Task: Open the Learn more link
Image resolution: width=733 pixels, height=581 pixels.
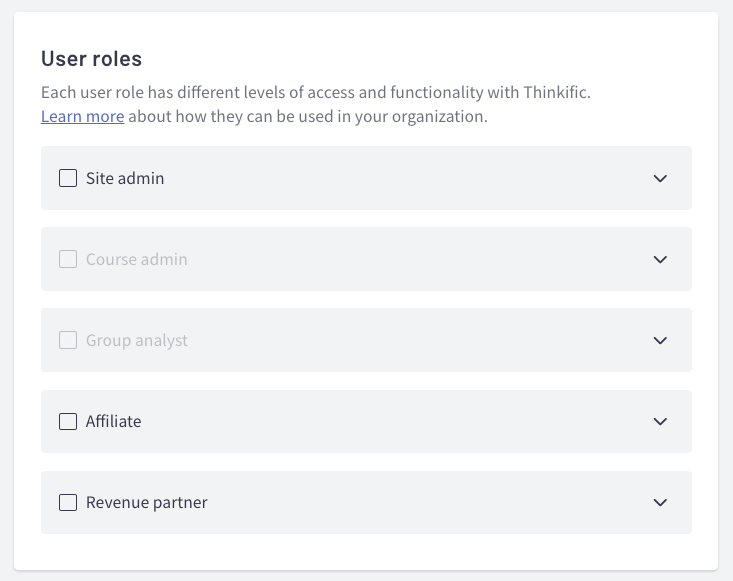Action: pos(82,116)
